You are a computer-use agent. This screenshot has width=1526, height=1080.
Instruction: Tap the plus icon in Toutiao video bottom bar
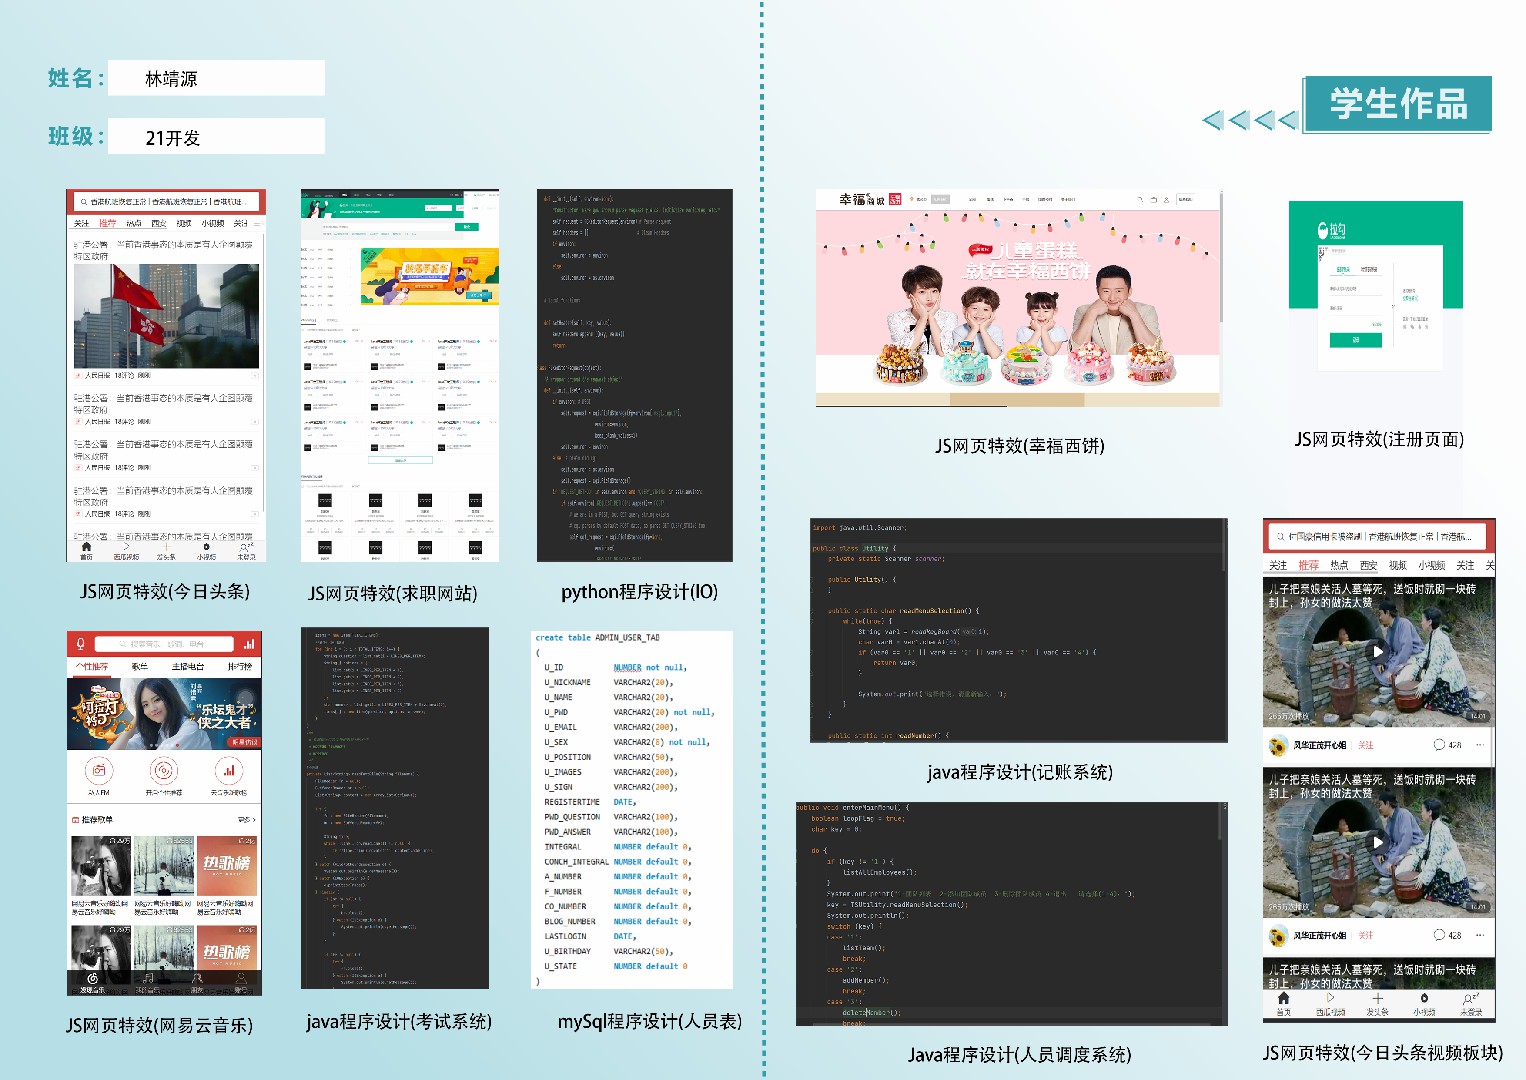coord(1377,999)
